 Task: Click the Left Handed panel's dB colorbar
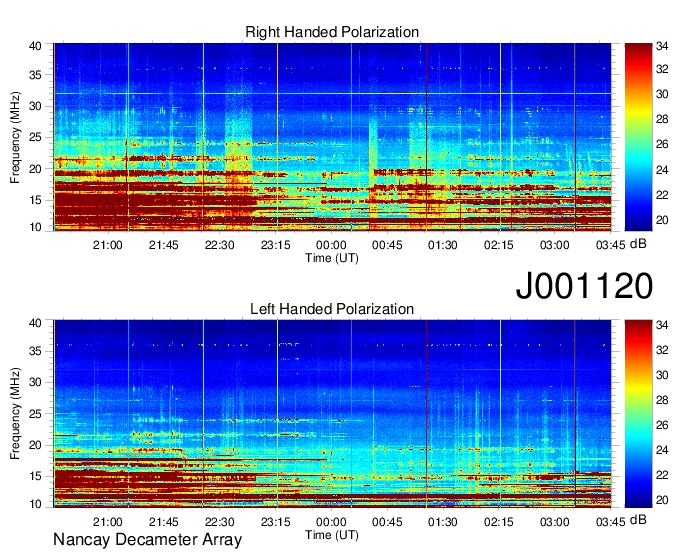(638, 414)
